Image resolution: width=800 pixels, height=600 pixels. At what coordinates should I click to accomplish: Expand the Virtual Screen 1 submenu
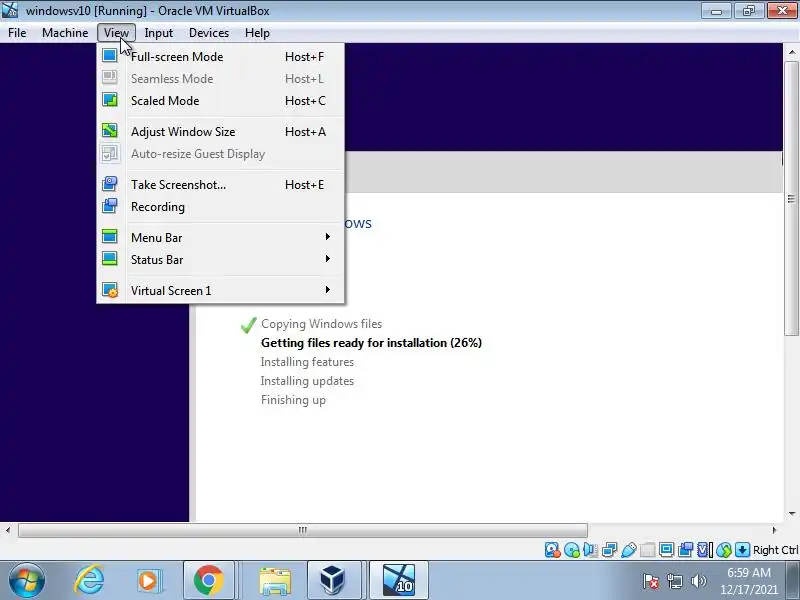click(x=220, y=290)
